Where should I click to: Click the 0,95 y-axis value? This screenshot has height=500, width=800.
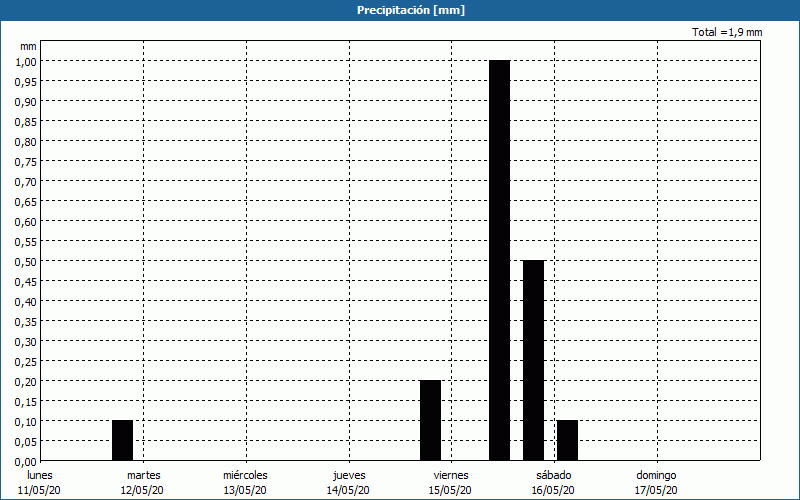pyautogui.click(x=26, y=81)
